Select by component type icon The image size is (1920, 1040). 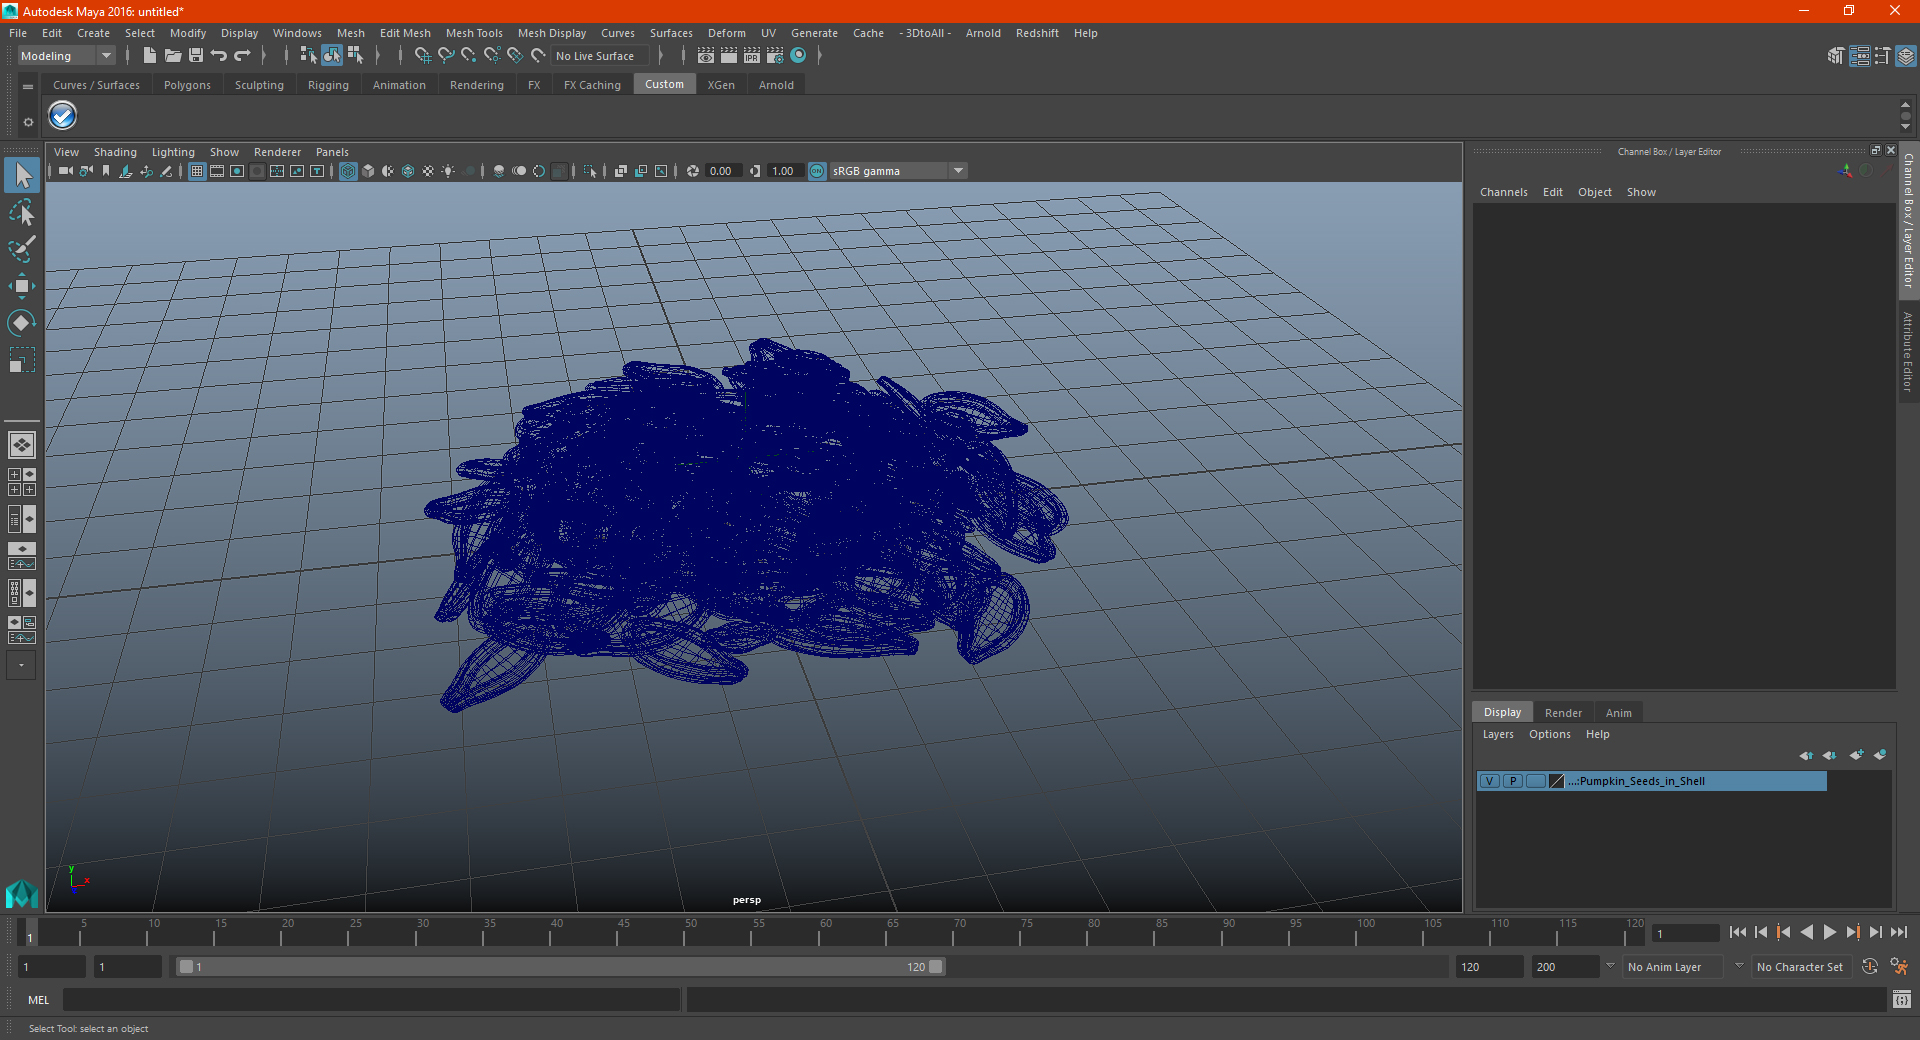click(x=355, y=56)
